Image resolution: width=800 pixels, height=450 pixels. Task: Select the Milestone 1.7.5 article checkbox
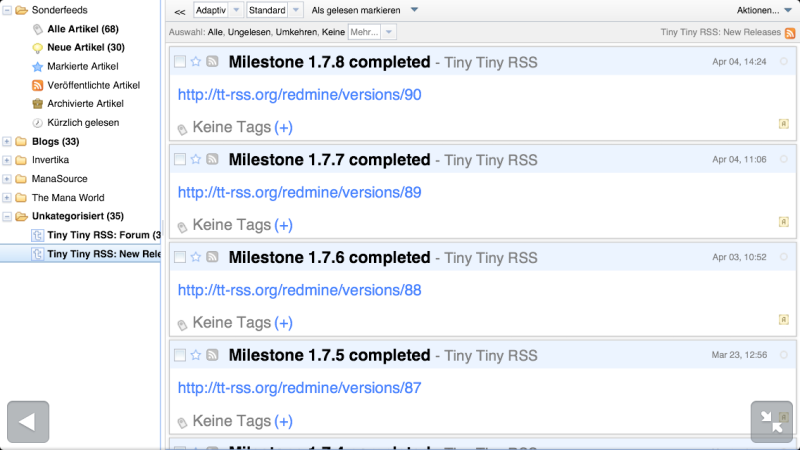[180, 356]
